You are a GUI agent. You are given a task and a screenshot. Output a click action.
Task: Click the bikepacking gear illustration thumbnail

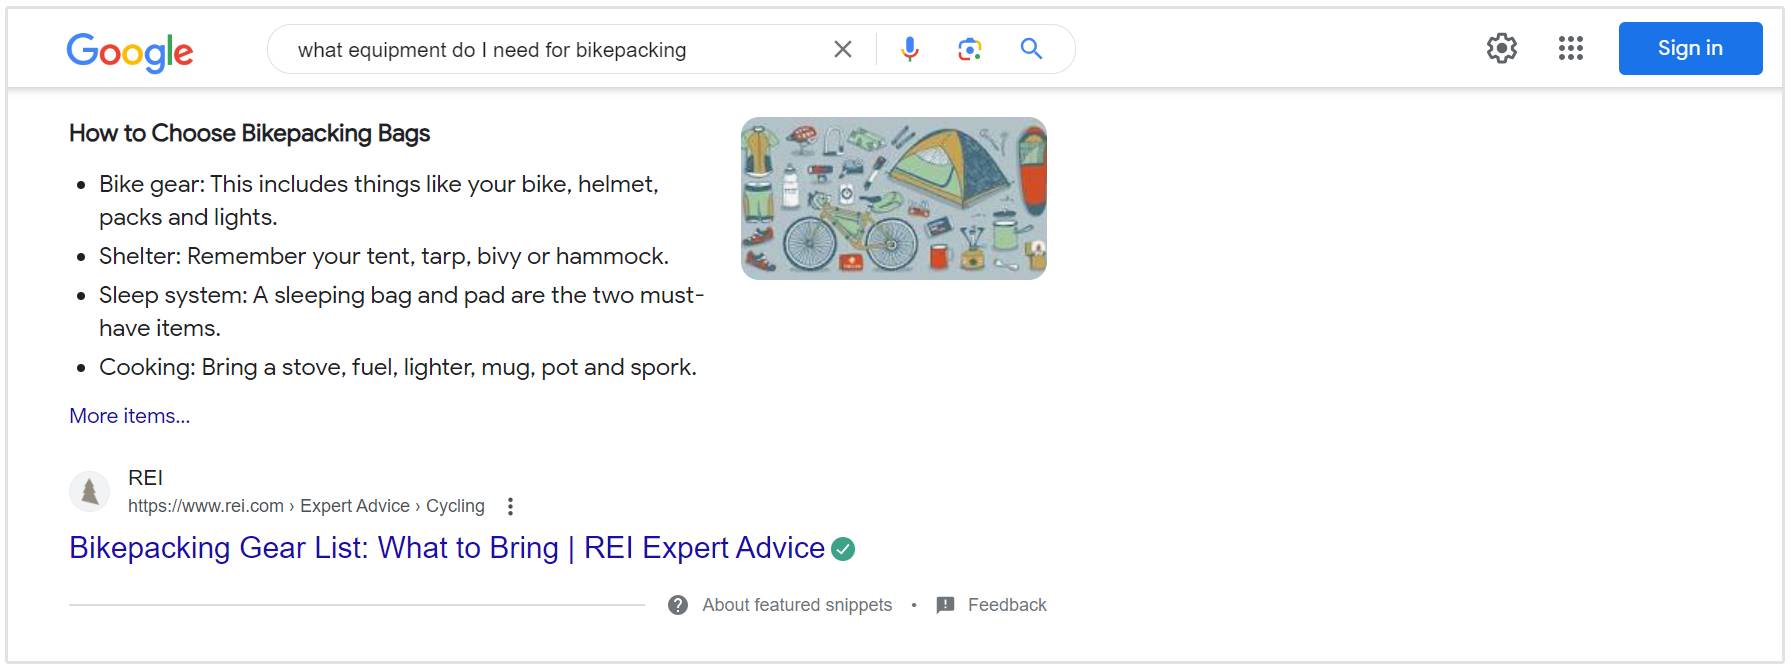pos(893,198)
